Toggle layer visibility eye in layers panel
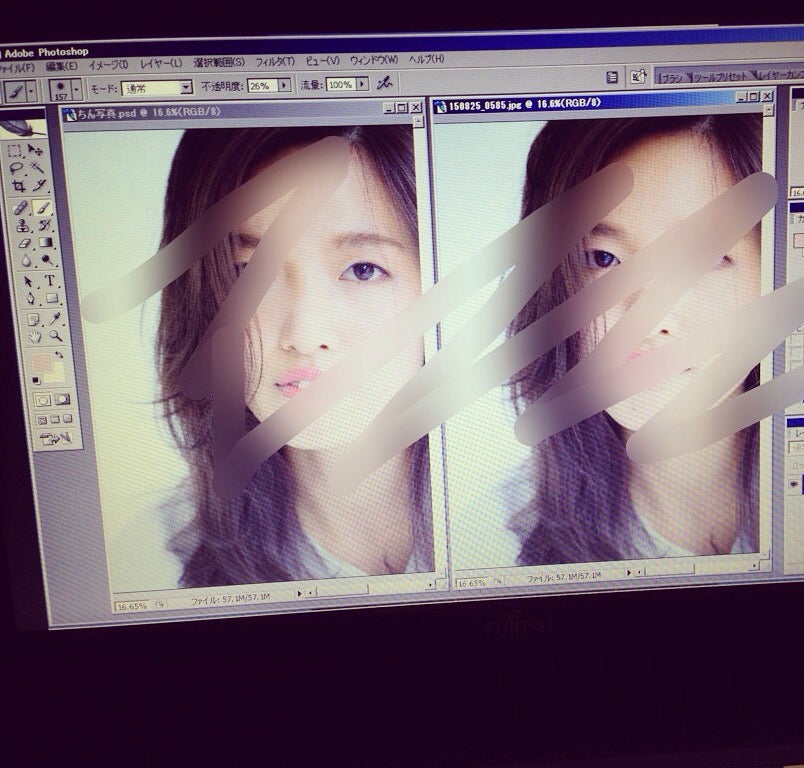This screenshot has width=804, height=768. (x=794, y=483)
